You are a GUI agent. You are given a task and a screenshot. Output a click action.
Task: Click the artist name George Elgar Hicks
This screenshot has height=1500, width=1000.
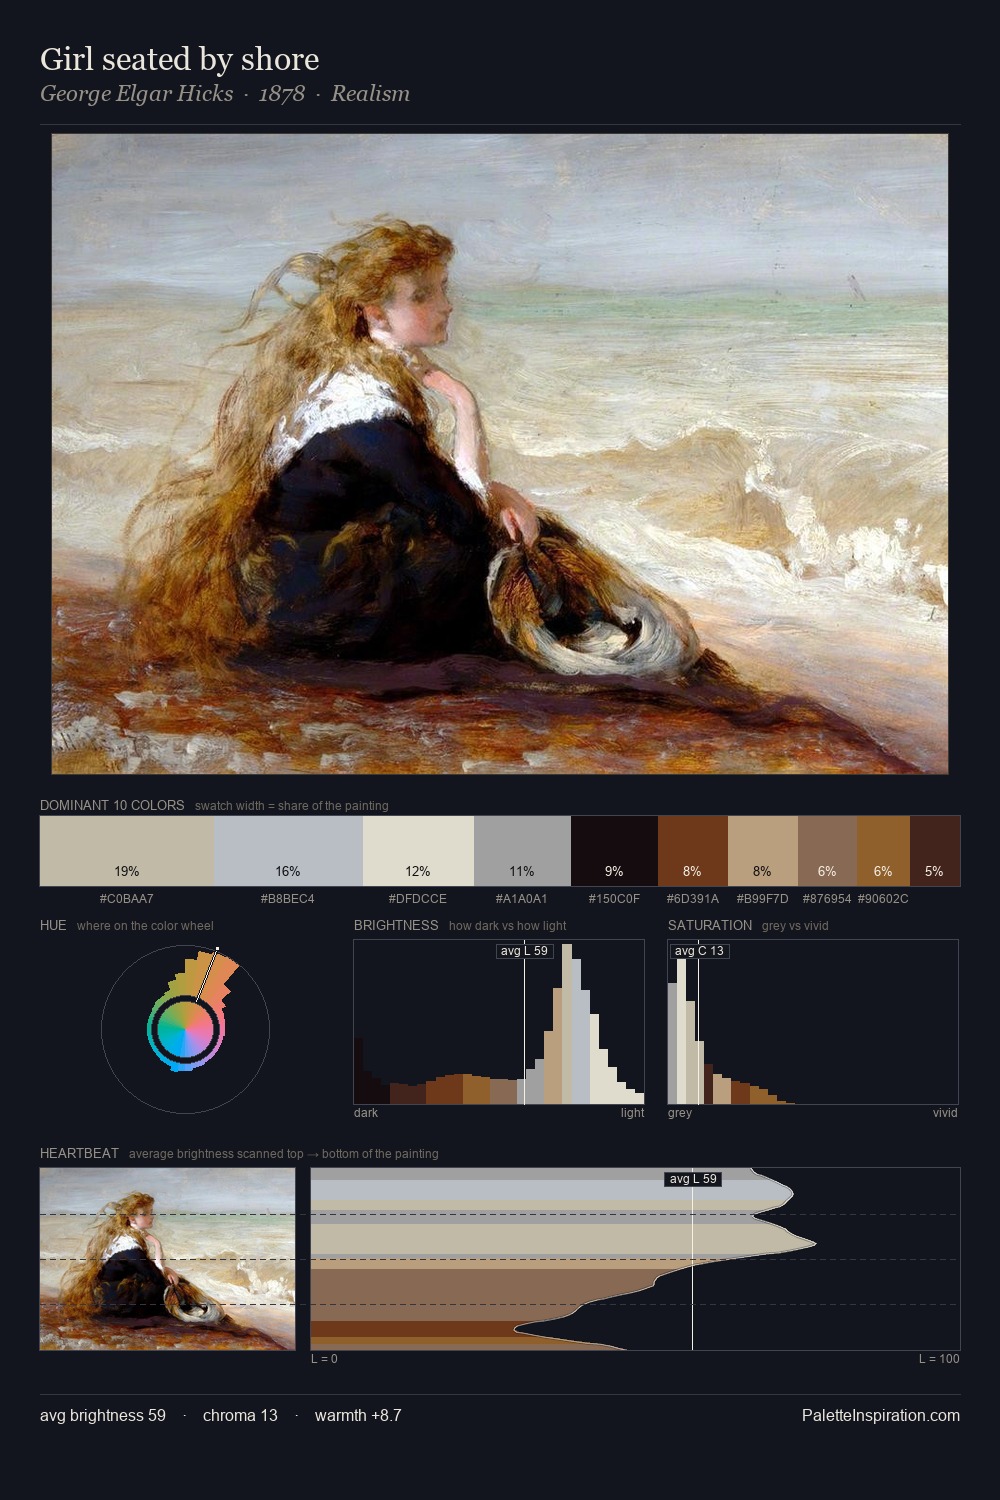tap(137, 93)
